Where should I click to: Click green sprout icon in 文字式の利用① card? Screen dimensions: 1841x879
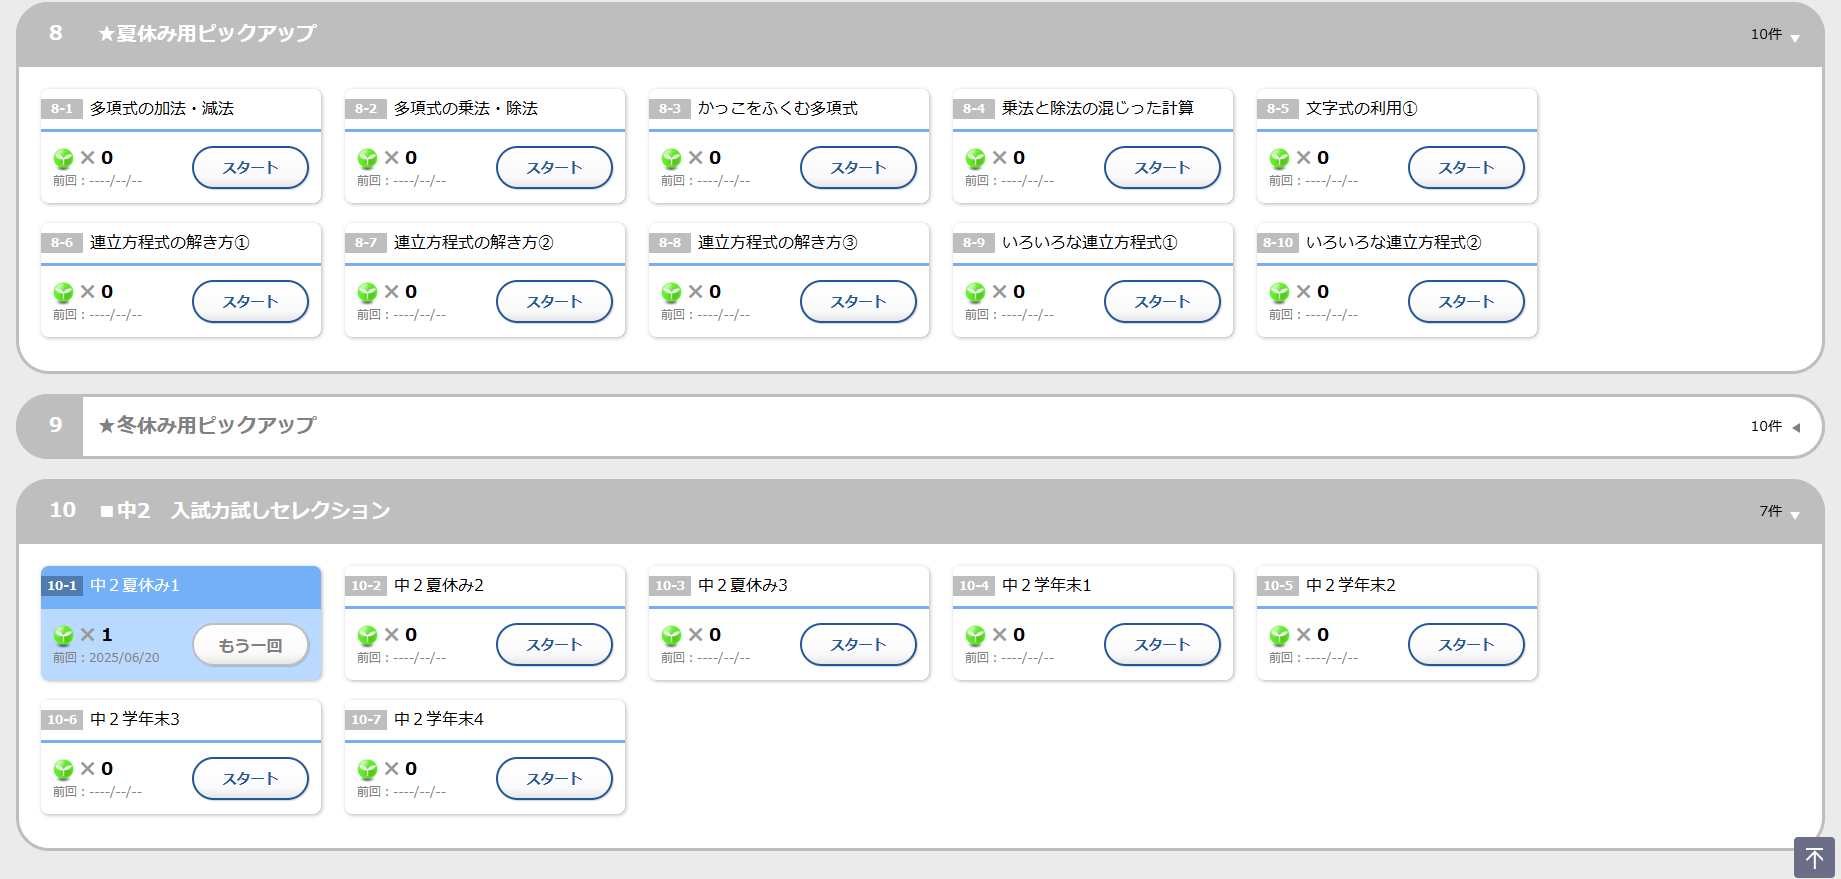1279,158
